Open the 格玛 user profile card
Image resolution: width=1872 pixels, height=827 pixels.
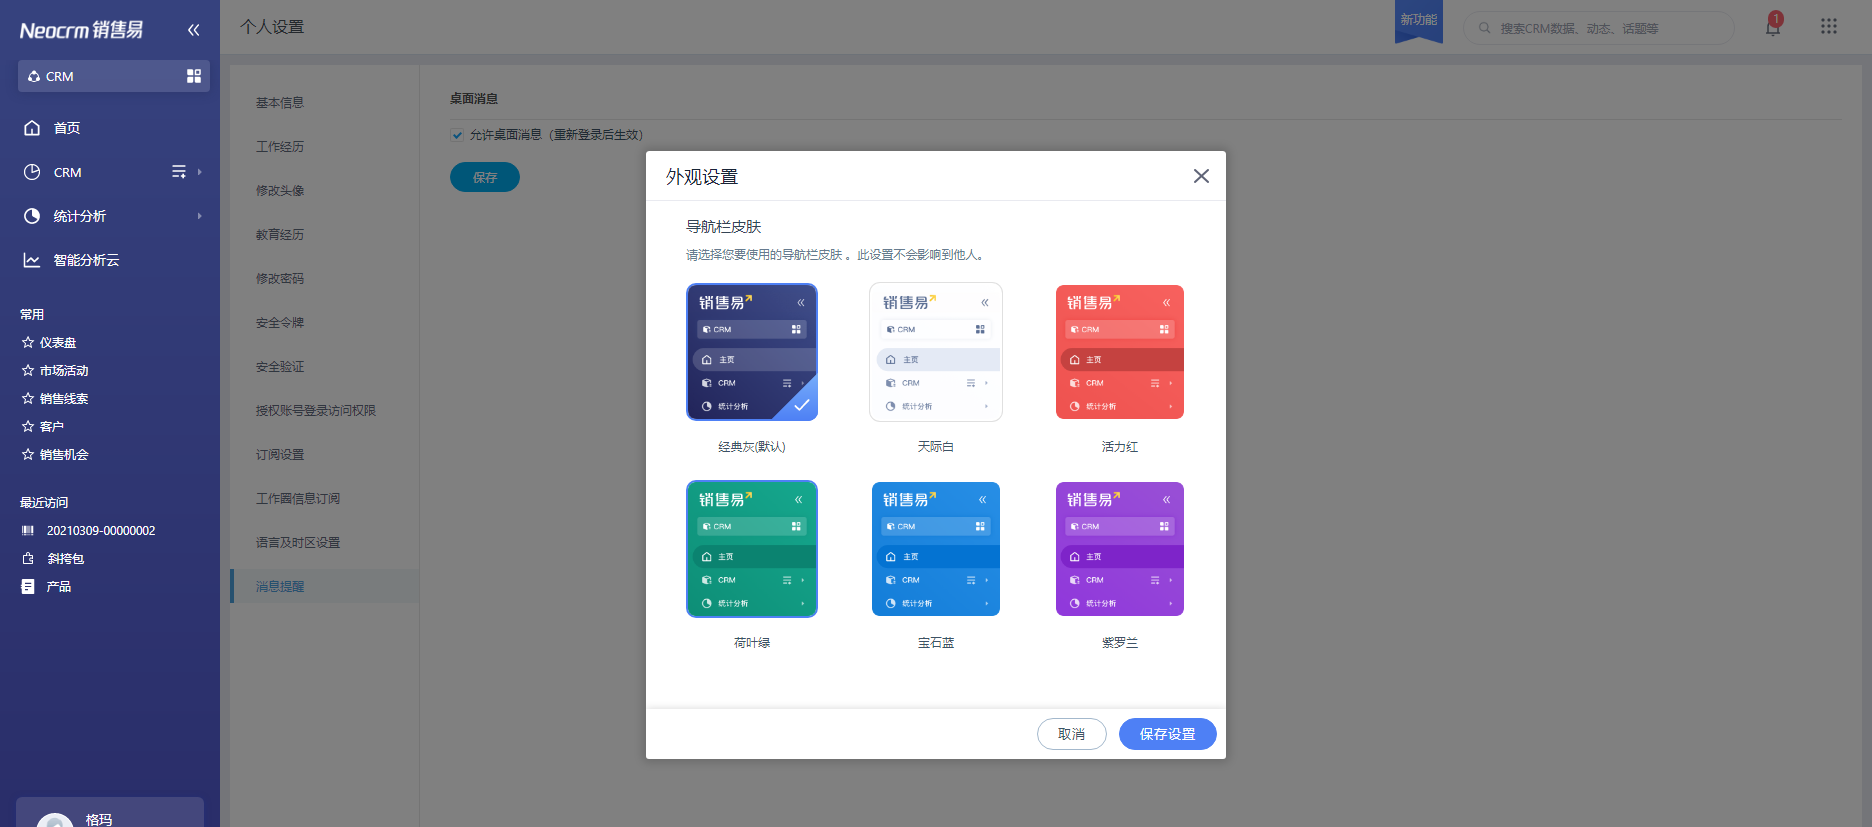110,812
